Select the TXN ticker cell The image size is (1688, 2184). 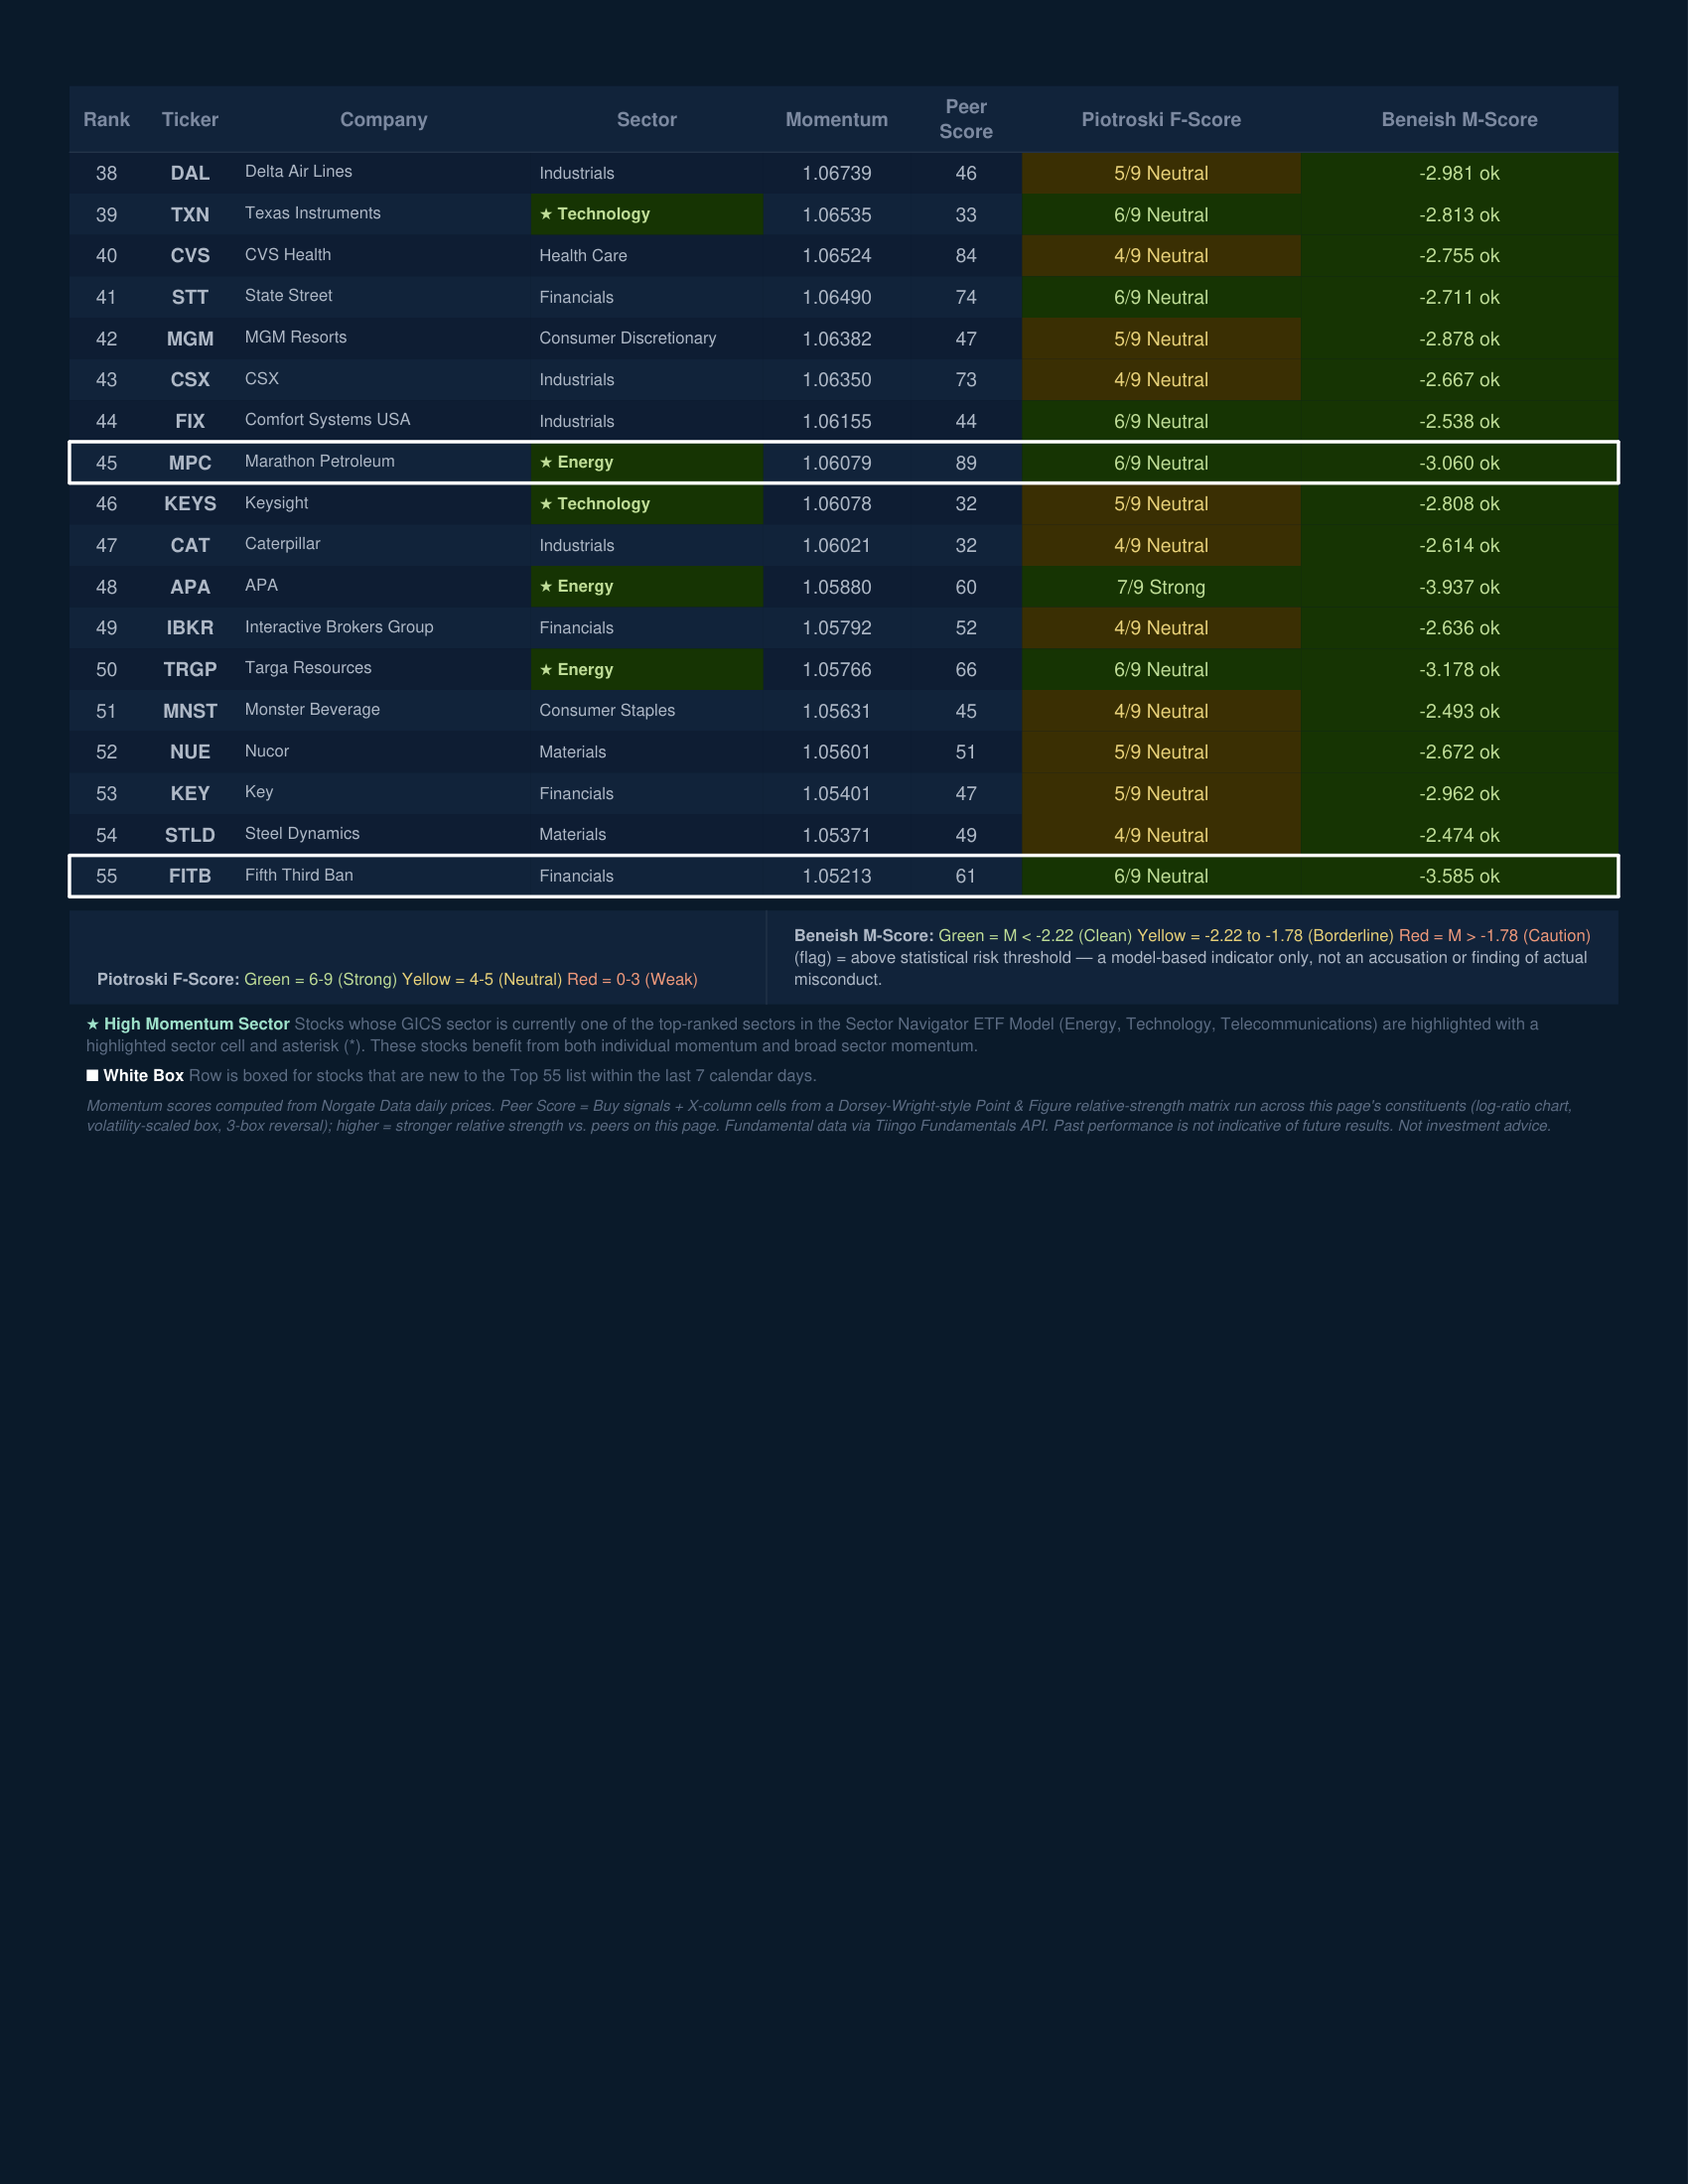coord(190,215)
